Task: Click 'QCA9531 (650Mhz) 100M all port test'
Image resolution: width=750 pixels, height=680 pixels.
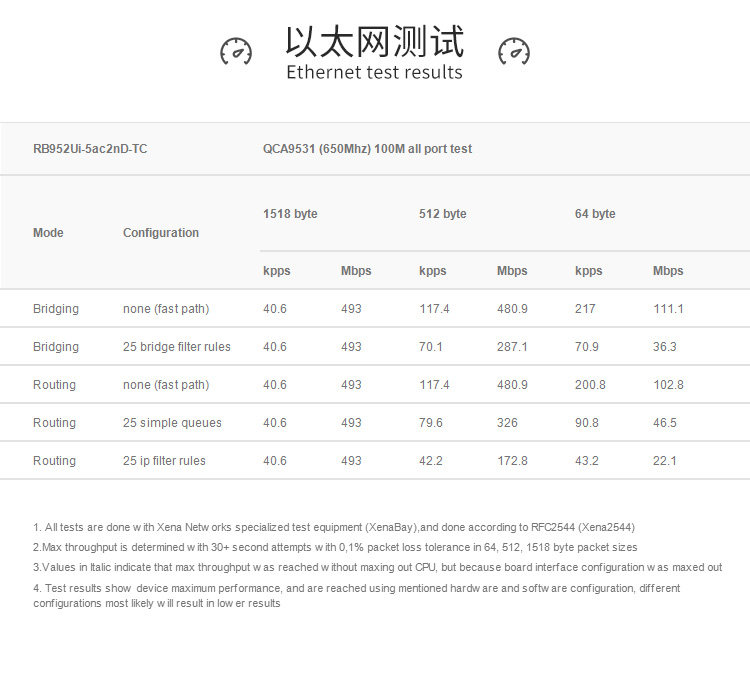Action: click(367, 149)
